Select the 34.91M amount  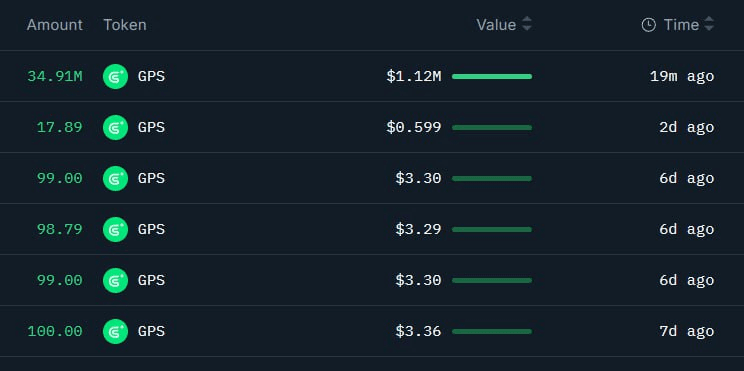point(55,76)
